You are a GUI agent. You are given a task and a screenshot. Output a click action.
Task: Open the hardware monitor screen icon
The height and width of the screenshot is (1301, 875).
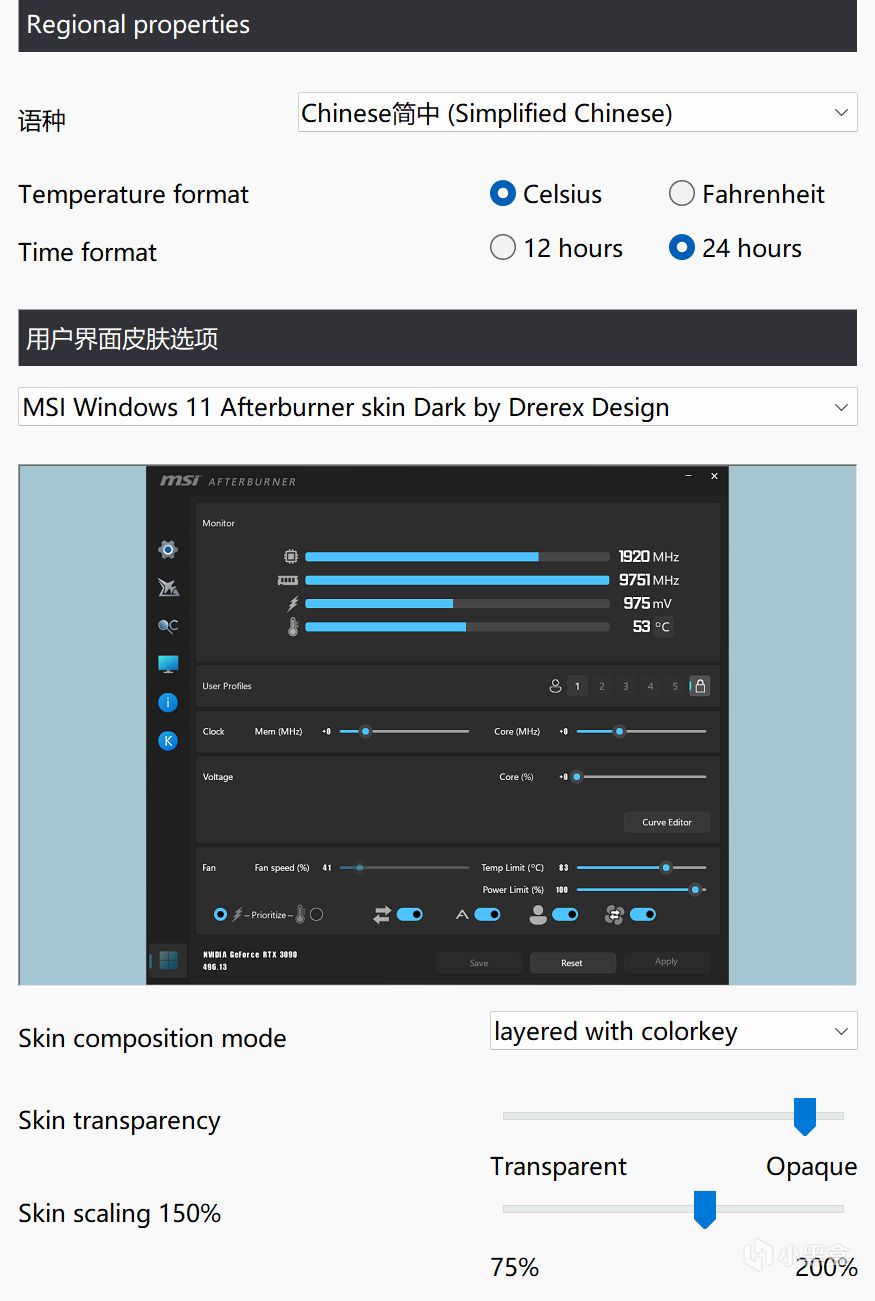pos(168,664)
